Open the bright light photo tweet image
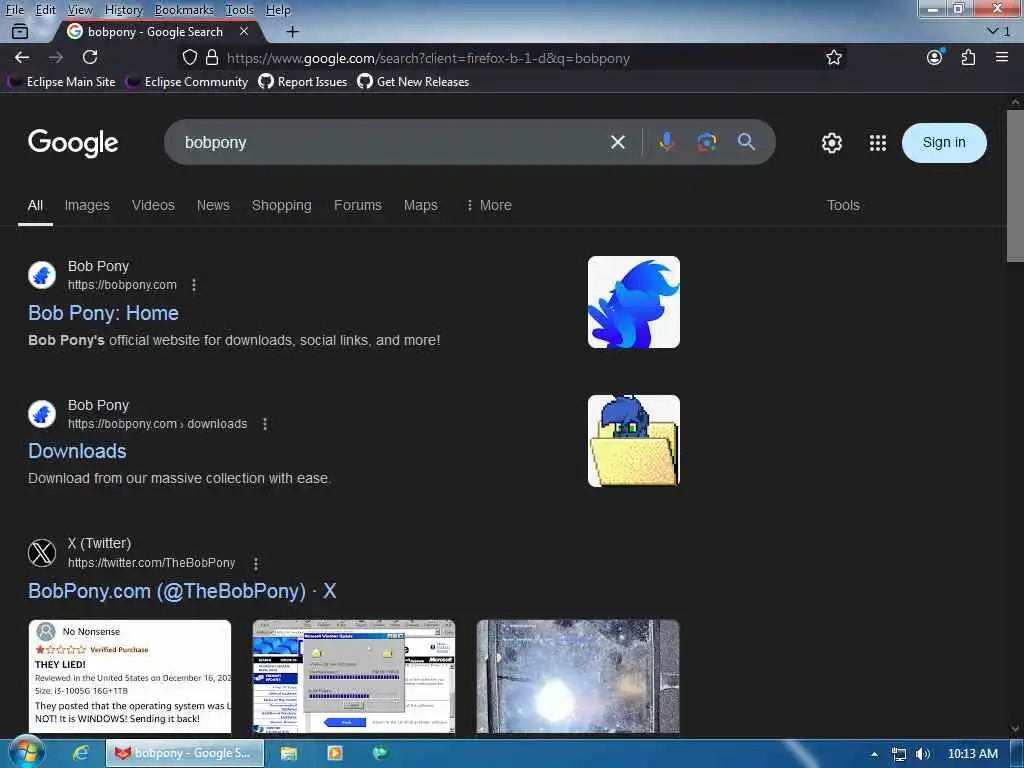 coord(578,676)
